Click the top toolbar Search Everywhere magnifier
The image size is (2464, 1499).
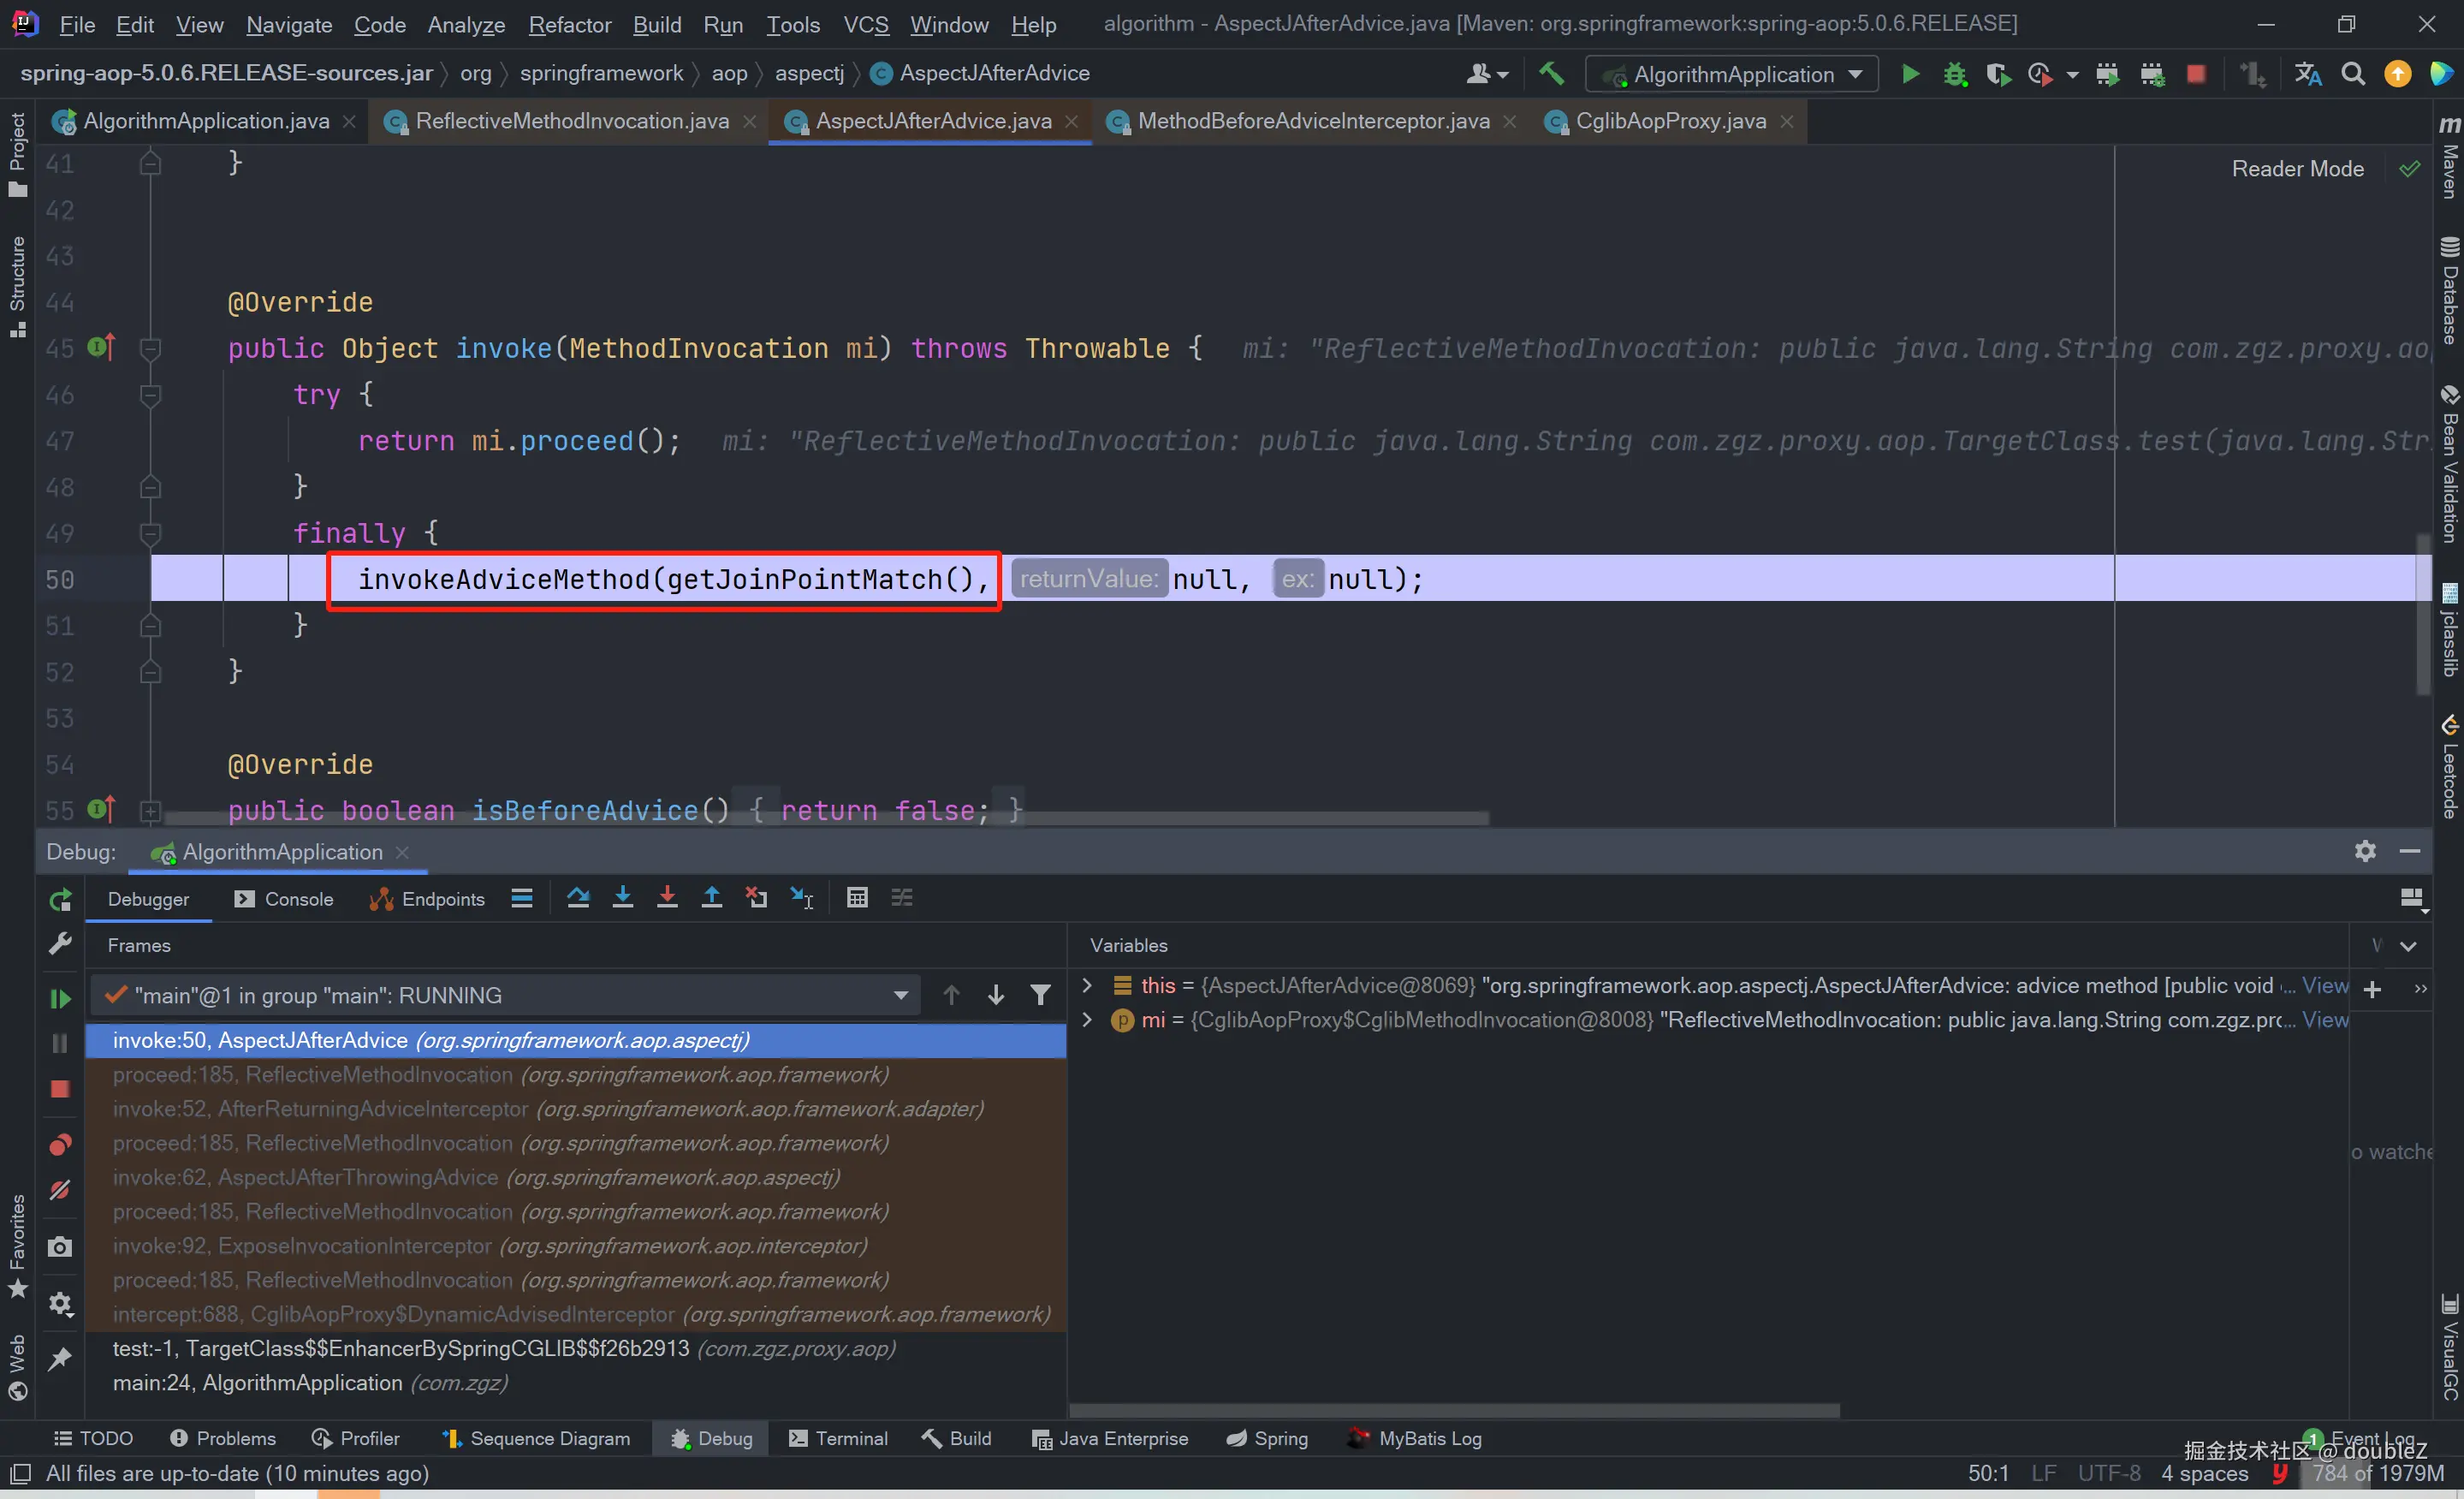(2353, 74)
